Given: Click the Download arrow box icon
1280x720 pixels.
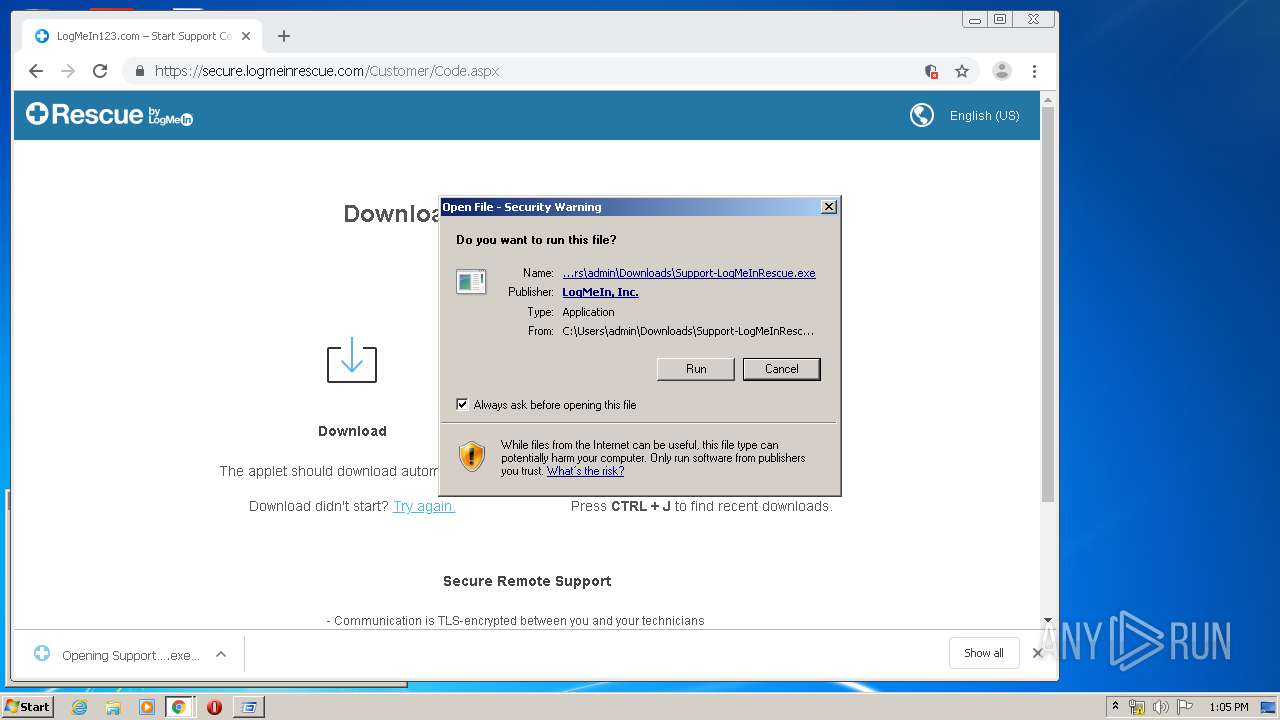Looking at the screenshot, I should coord(352,360).
